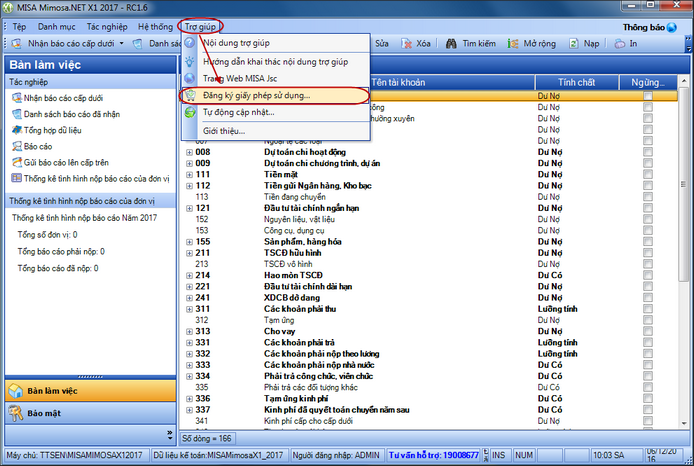Expand account 311 Các khoản phải thu
Image resolution: width=694 pixels, height=466 pixels.
[x=189, y=309]
